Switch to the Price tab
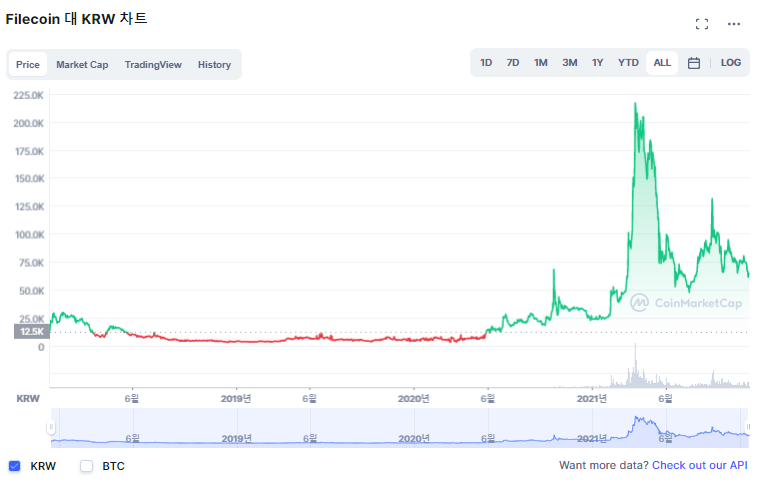767x494 pixels. (27, 65)
